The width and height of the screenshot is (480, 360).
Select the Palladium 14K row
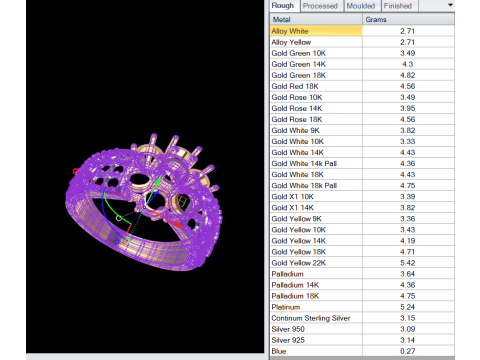click(x=362, y=285)
